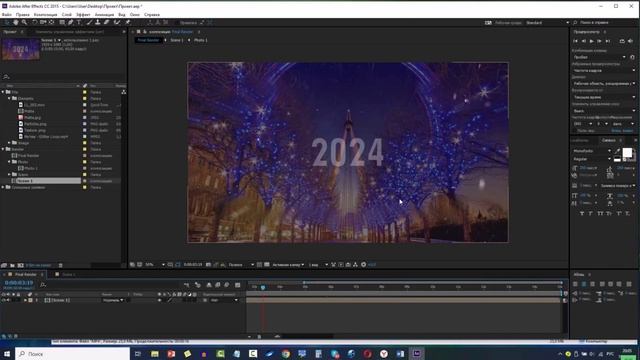This screenshot has width=640, height=360.
Task: Select the Clone Stamp tool
Action: (98, 22)
